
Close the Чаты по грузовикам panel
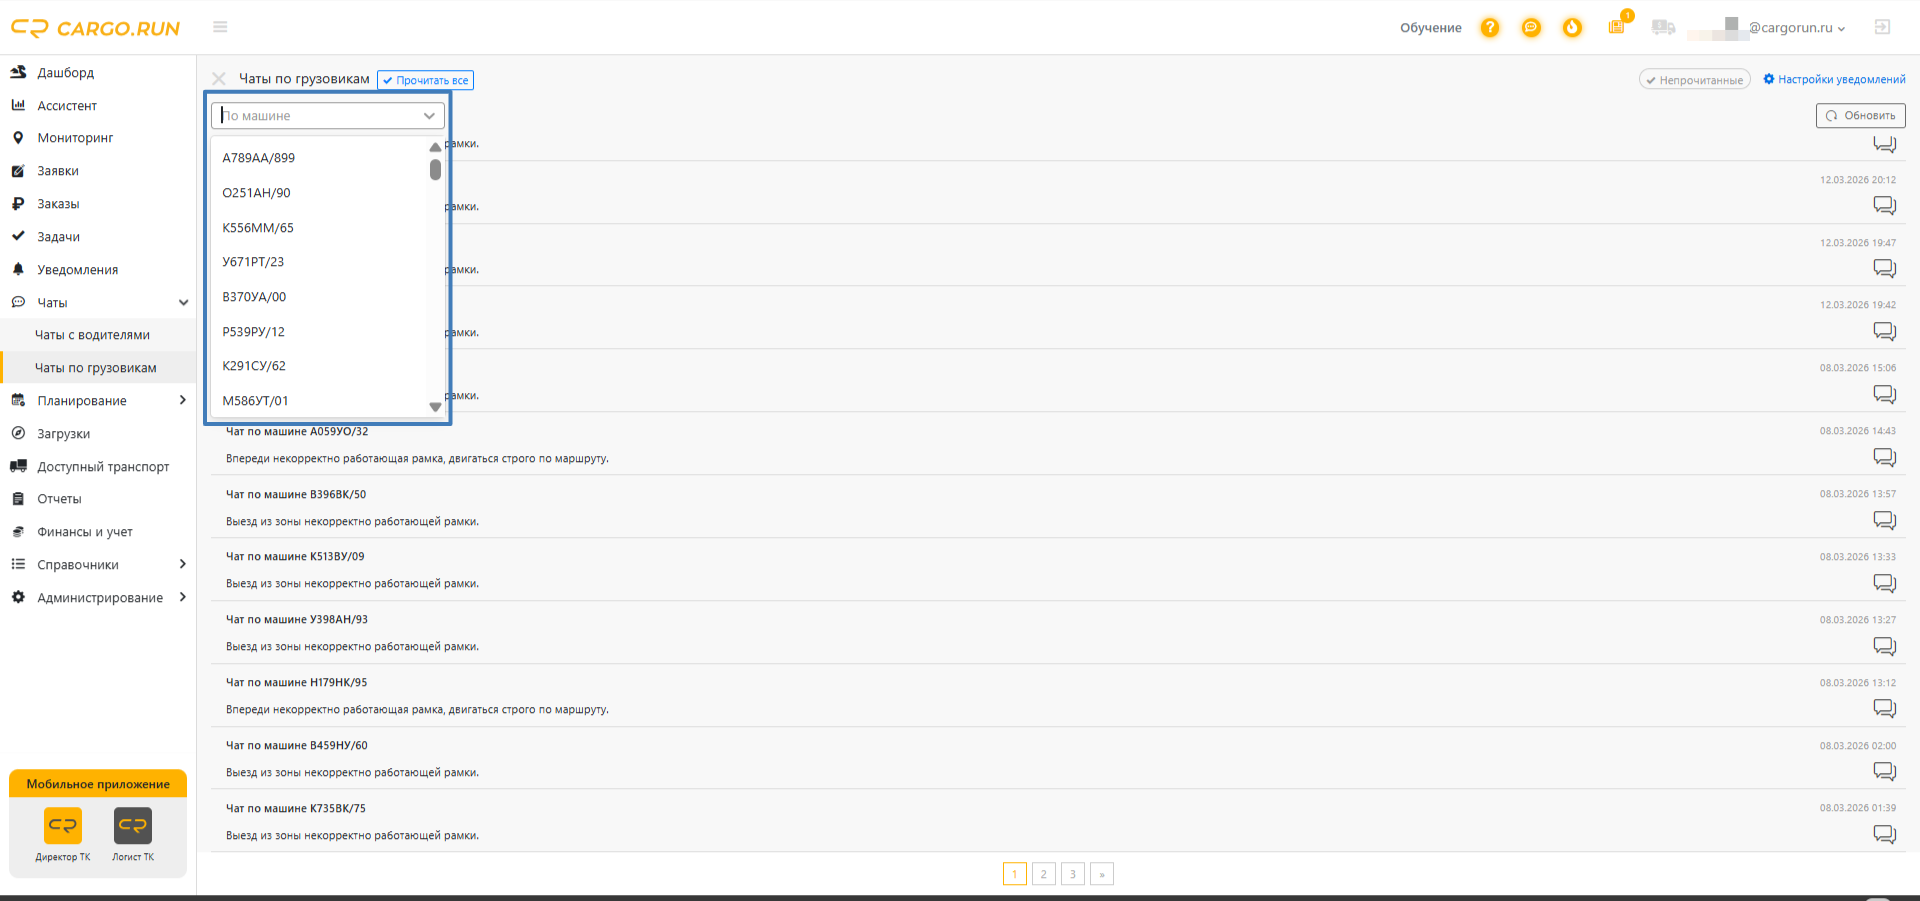pyautogui.click(x=219, y=79)
